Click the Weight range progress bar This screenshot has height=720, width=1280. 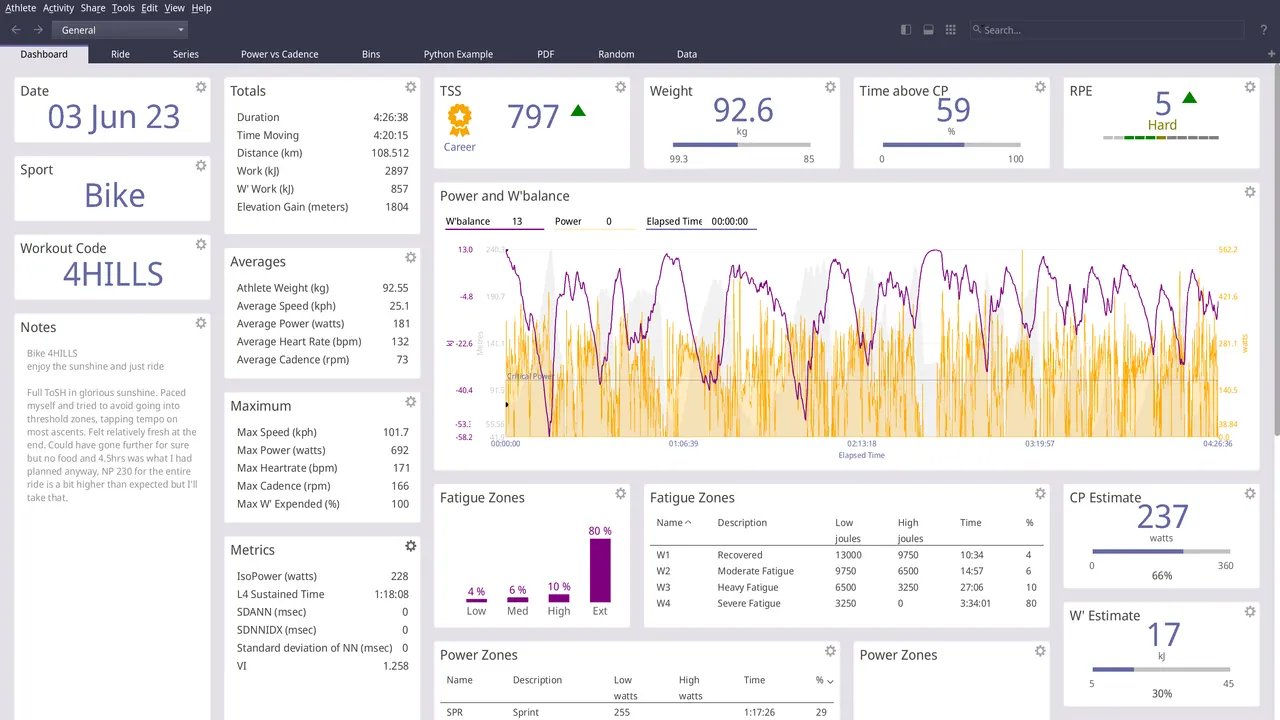tap(741, 145)
